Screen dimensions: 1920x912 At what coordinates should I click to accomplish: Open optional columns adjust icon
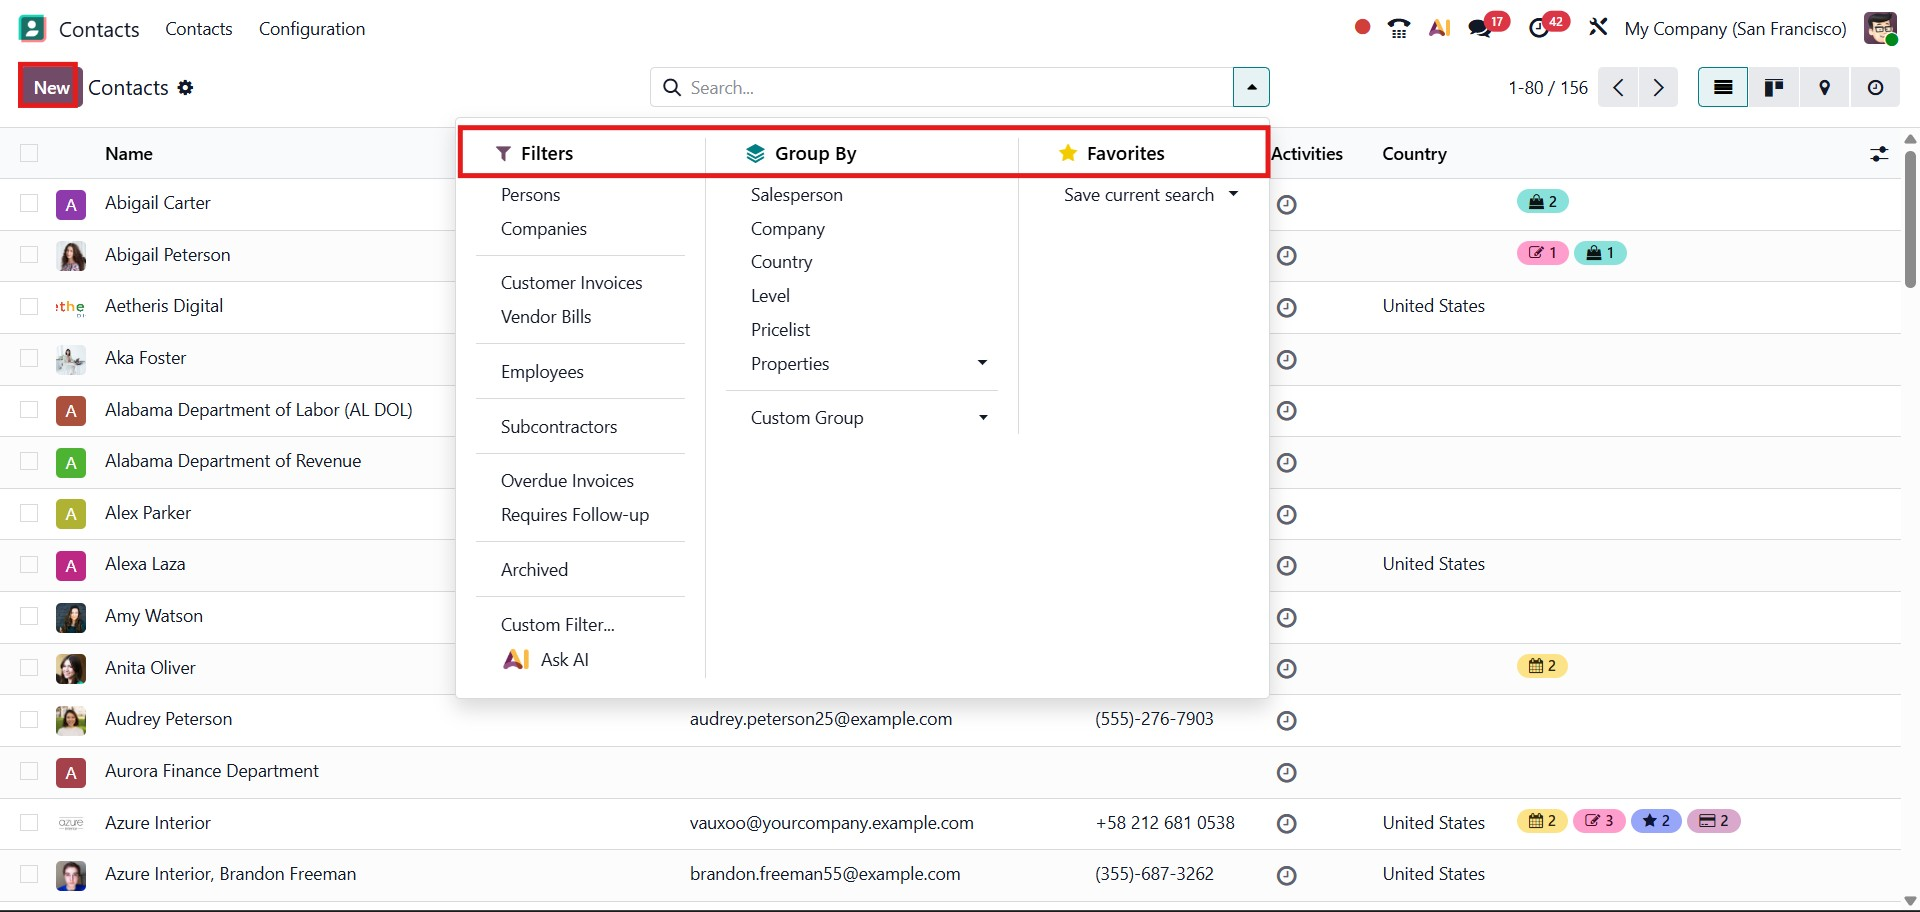tap(1879, 154)
